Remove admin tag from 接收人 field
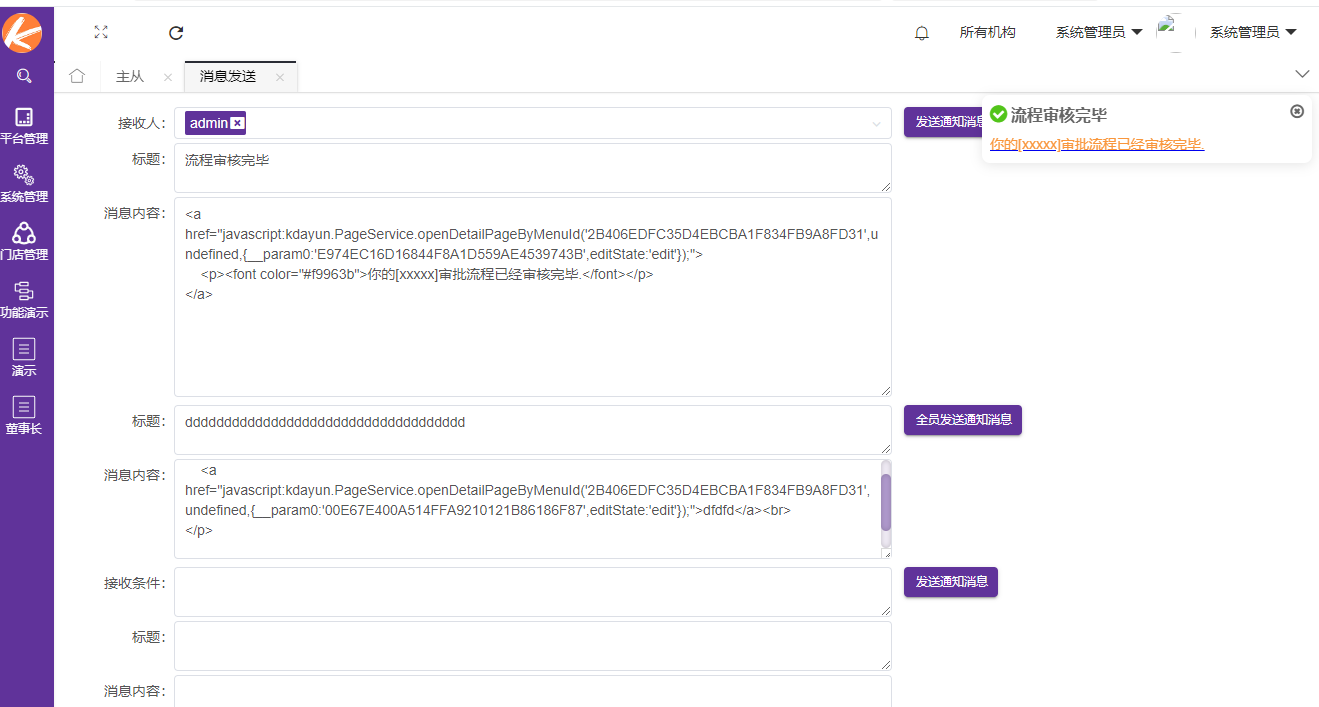This screenshot has width=1319, height=707. pyautogui.click(x=237, y=123)
